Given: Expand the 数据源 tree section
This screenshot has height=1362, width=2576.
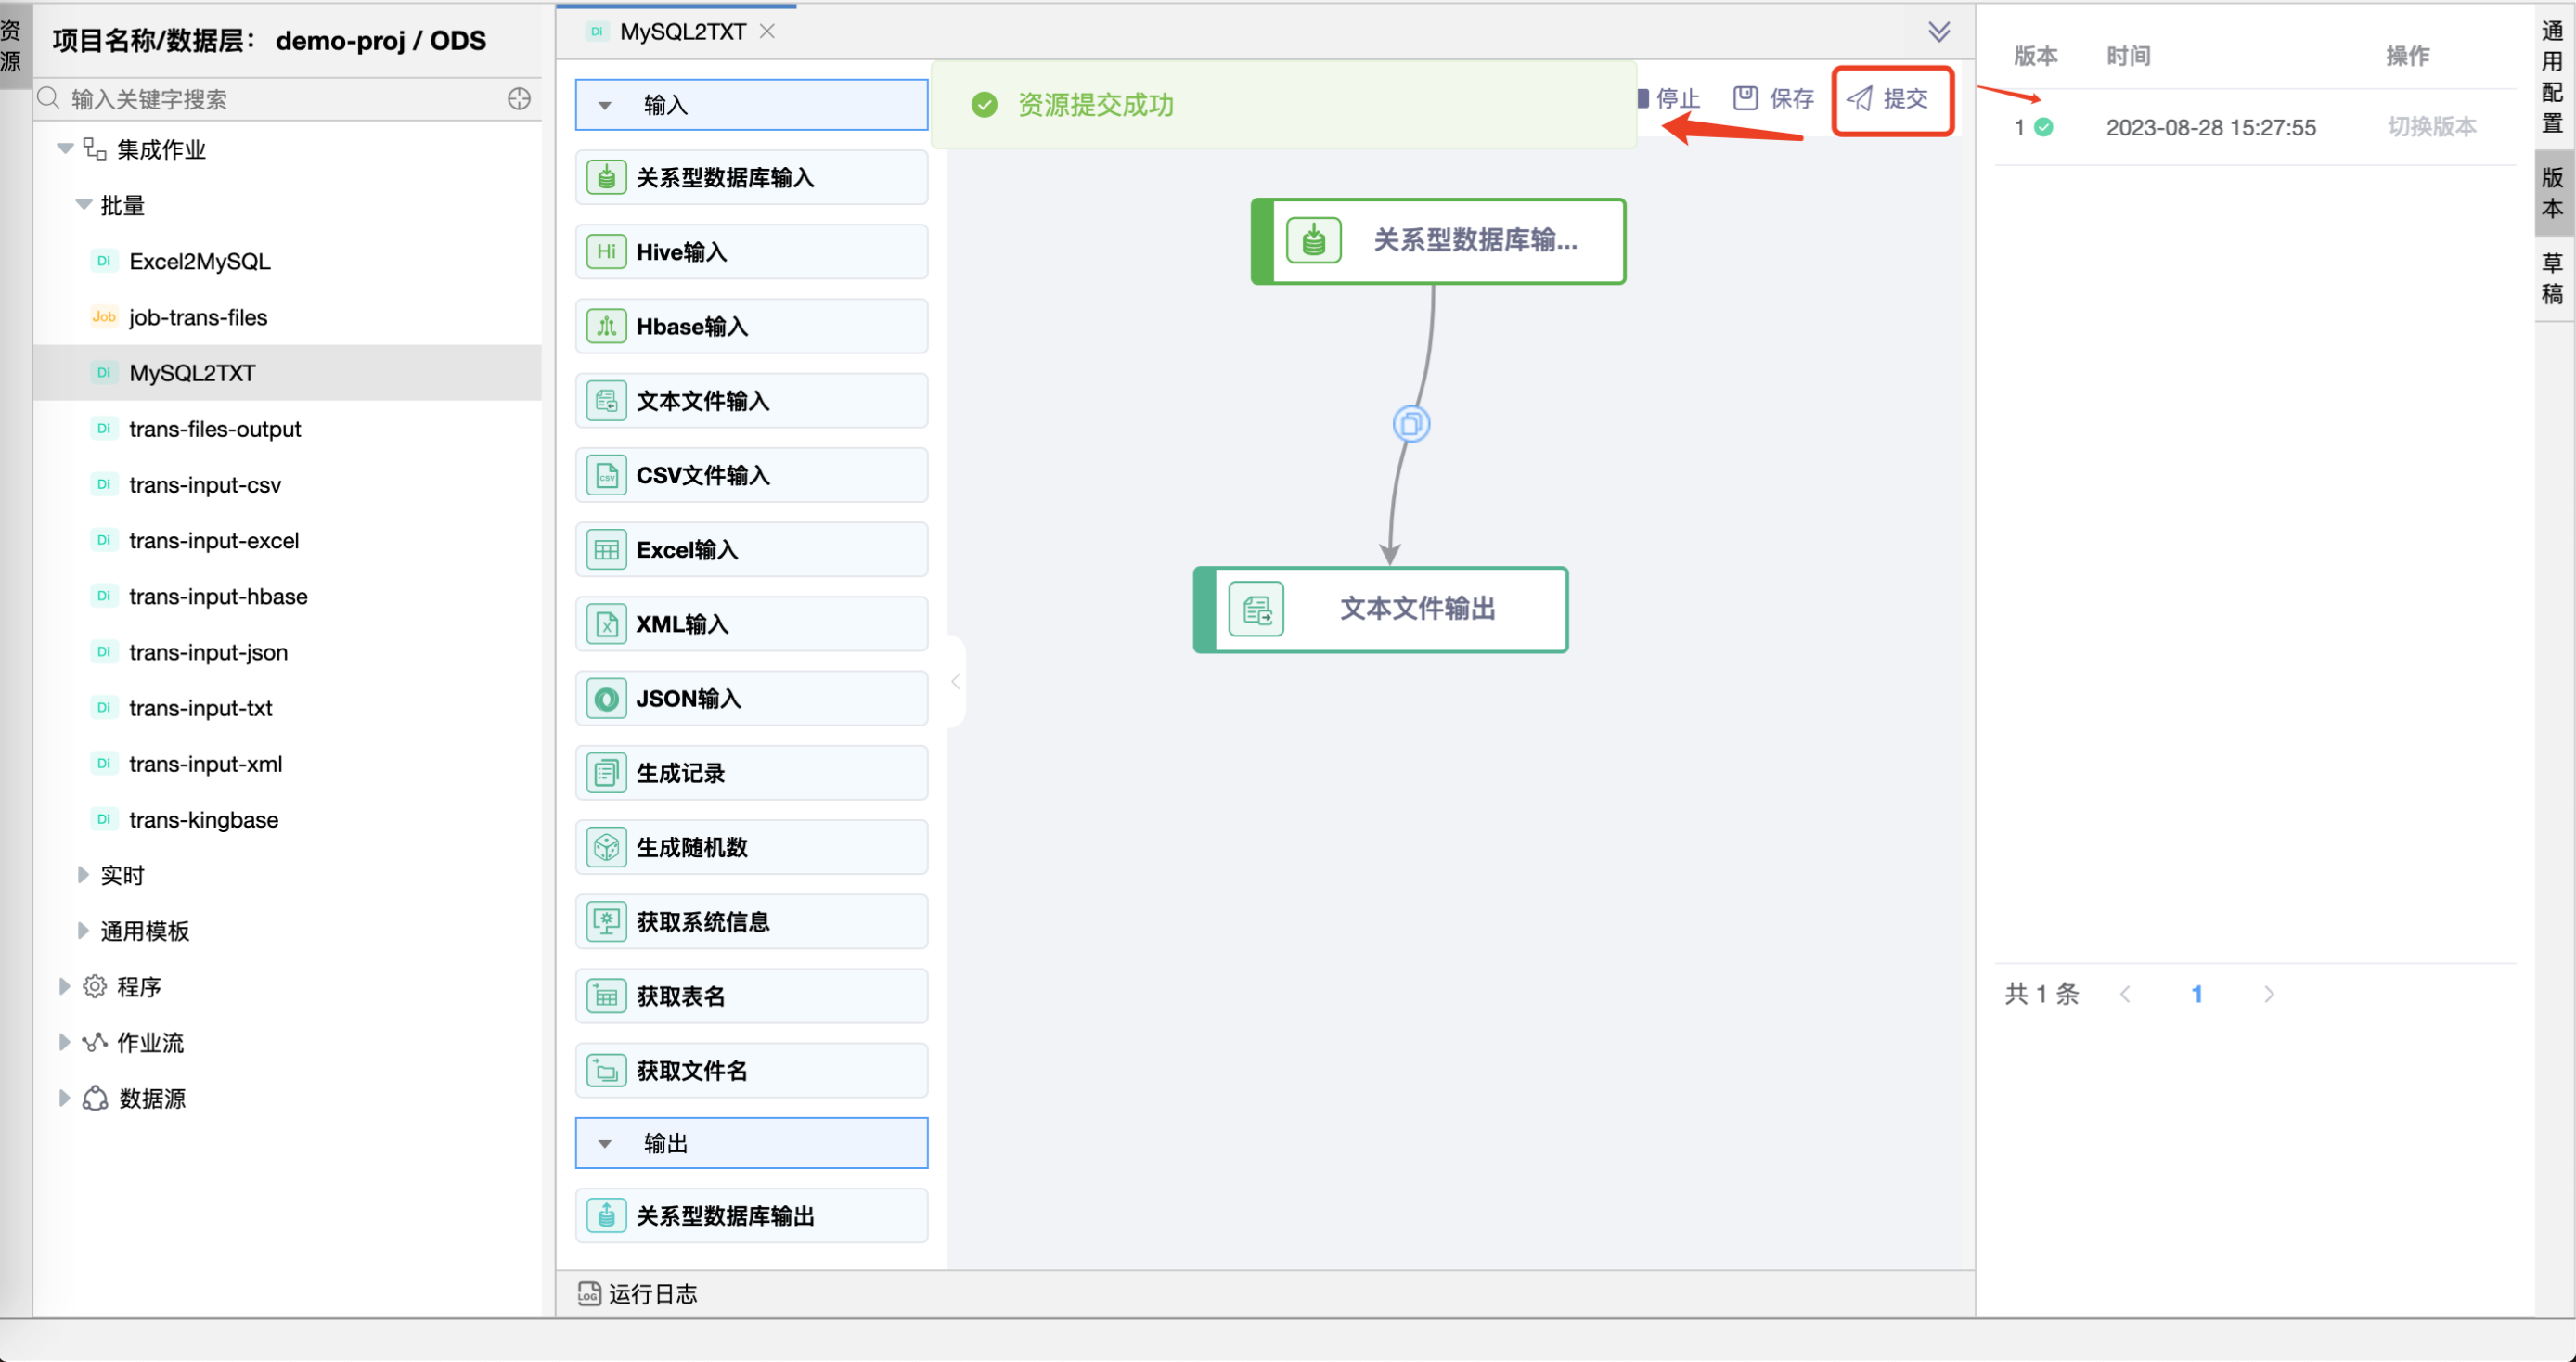Looking at the screenshot, I should tap(64, 1097).
